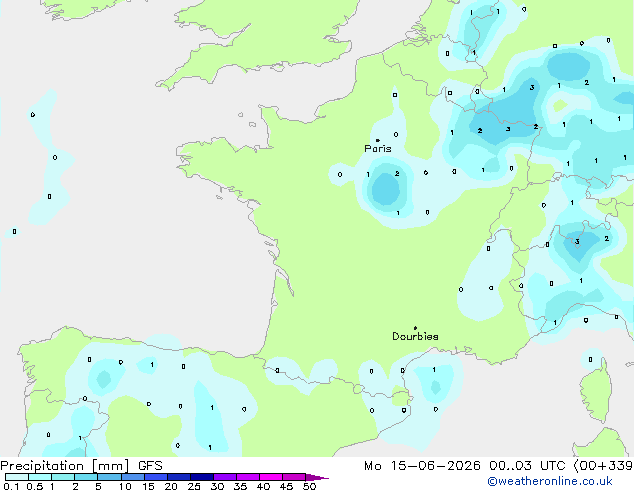Click the legend label '50'

[309, 486]
